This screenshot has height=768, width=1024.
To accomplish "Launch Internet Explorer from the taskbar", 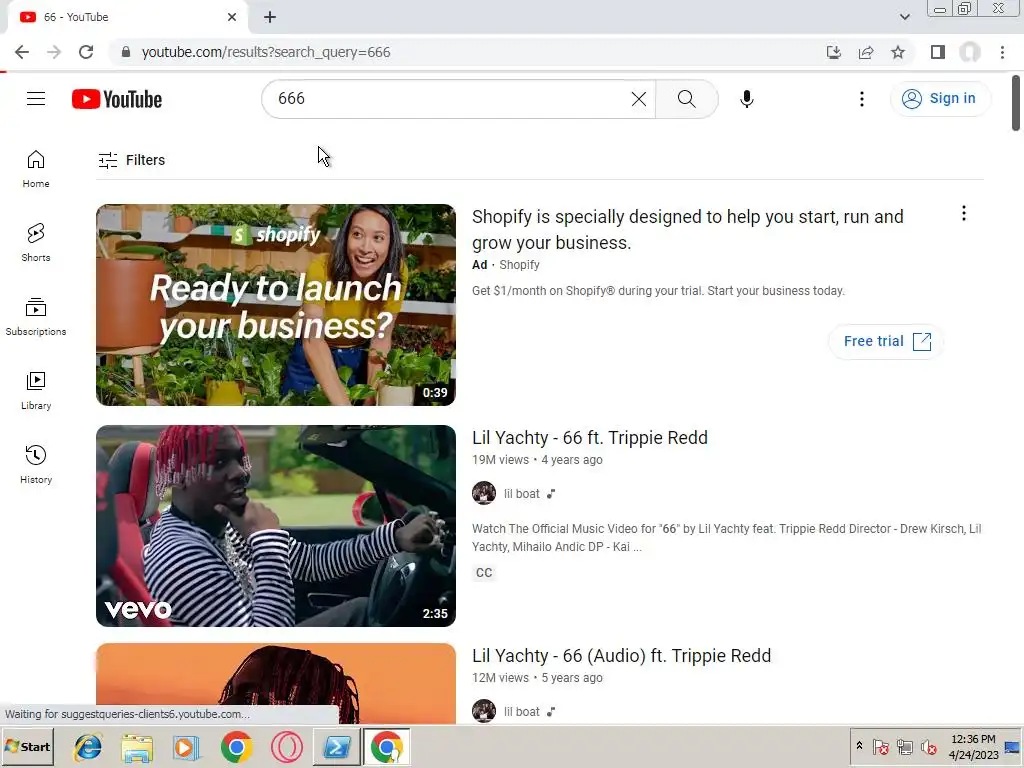I will tap(88, 747).
